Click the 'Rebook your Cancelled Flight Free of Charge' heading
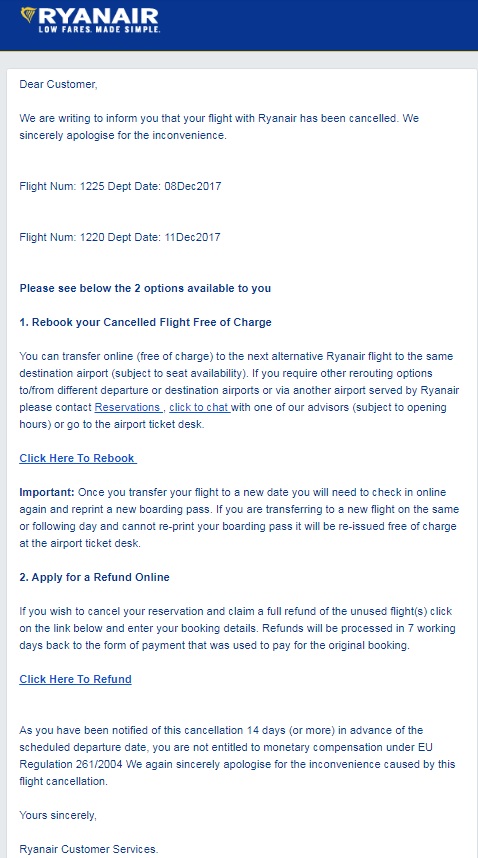Image resolution: width=478 pixels, height=858 pixels. click(x=145, y=322)
